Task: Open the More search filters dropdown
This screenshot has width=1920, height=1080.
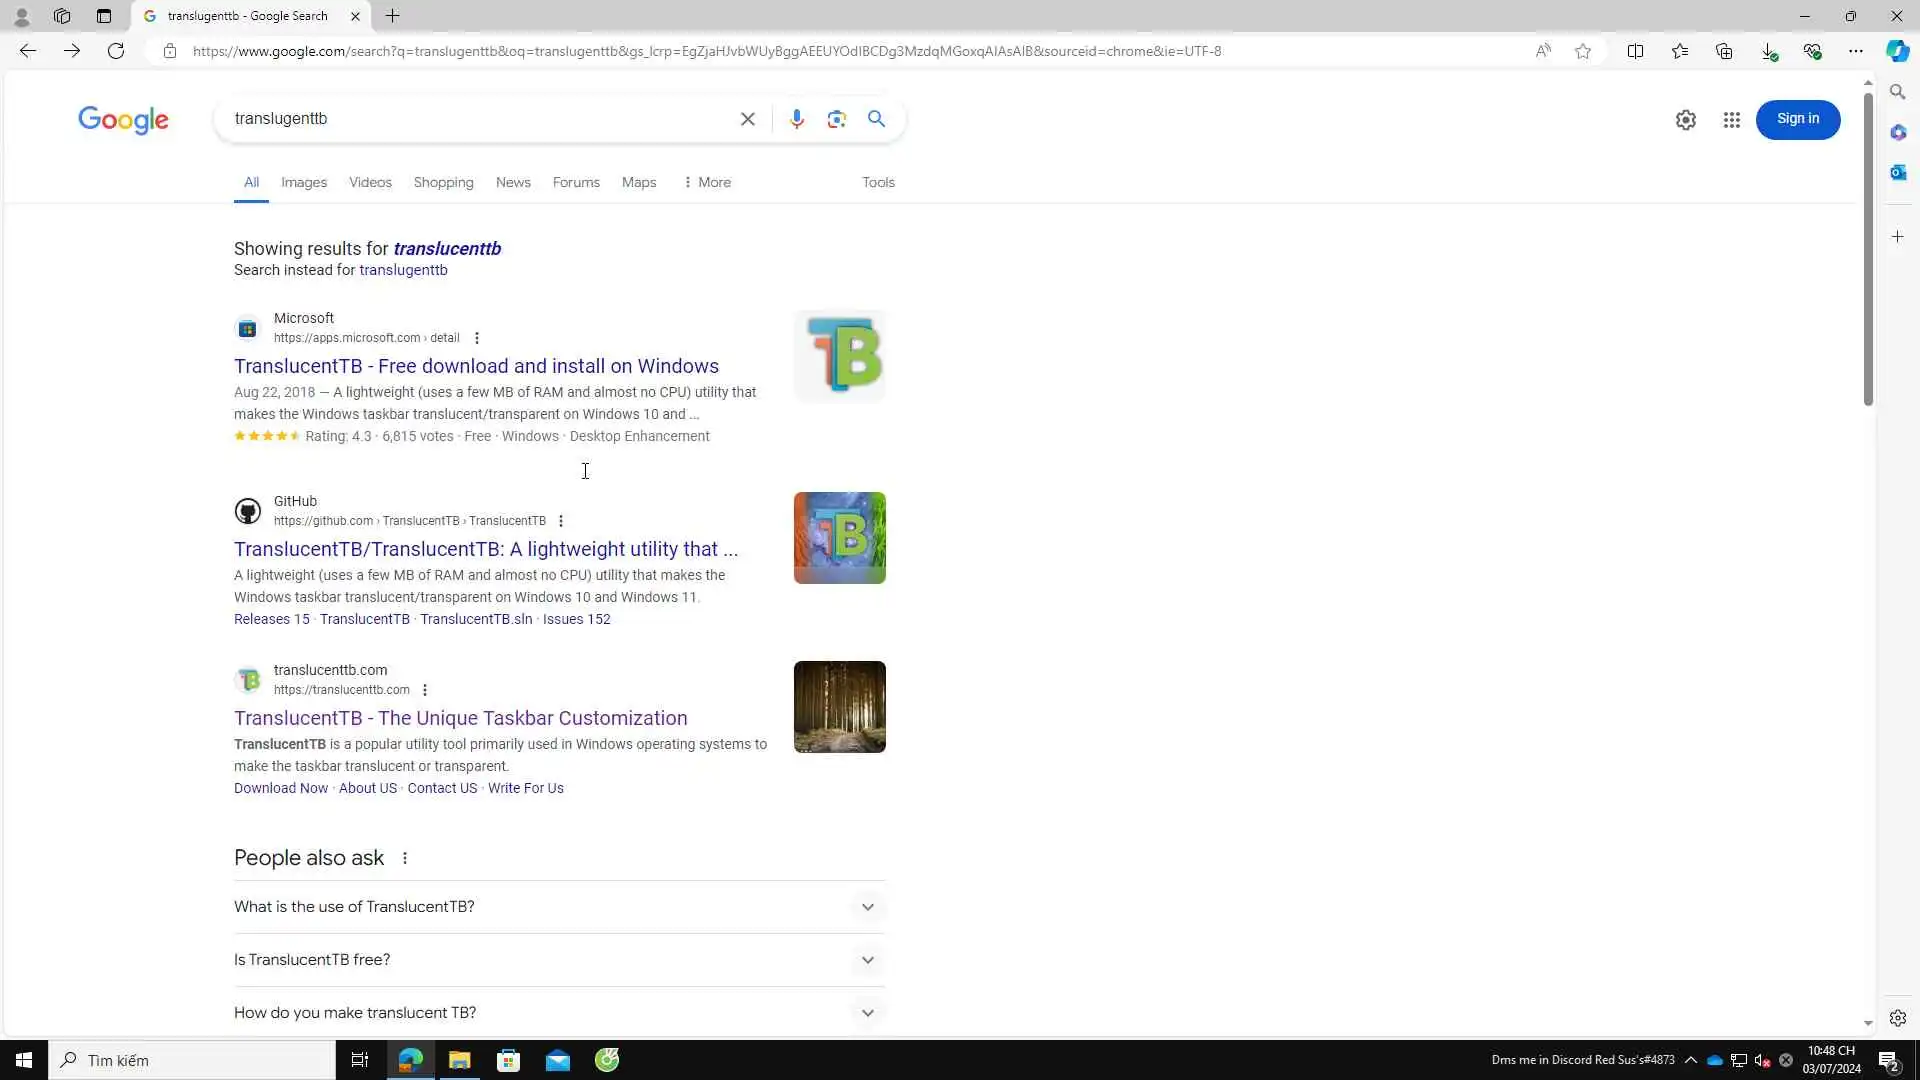Action: [706, 182]
